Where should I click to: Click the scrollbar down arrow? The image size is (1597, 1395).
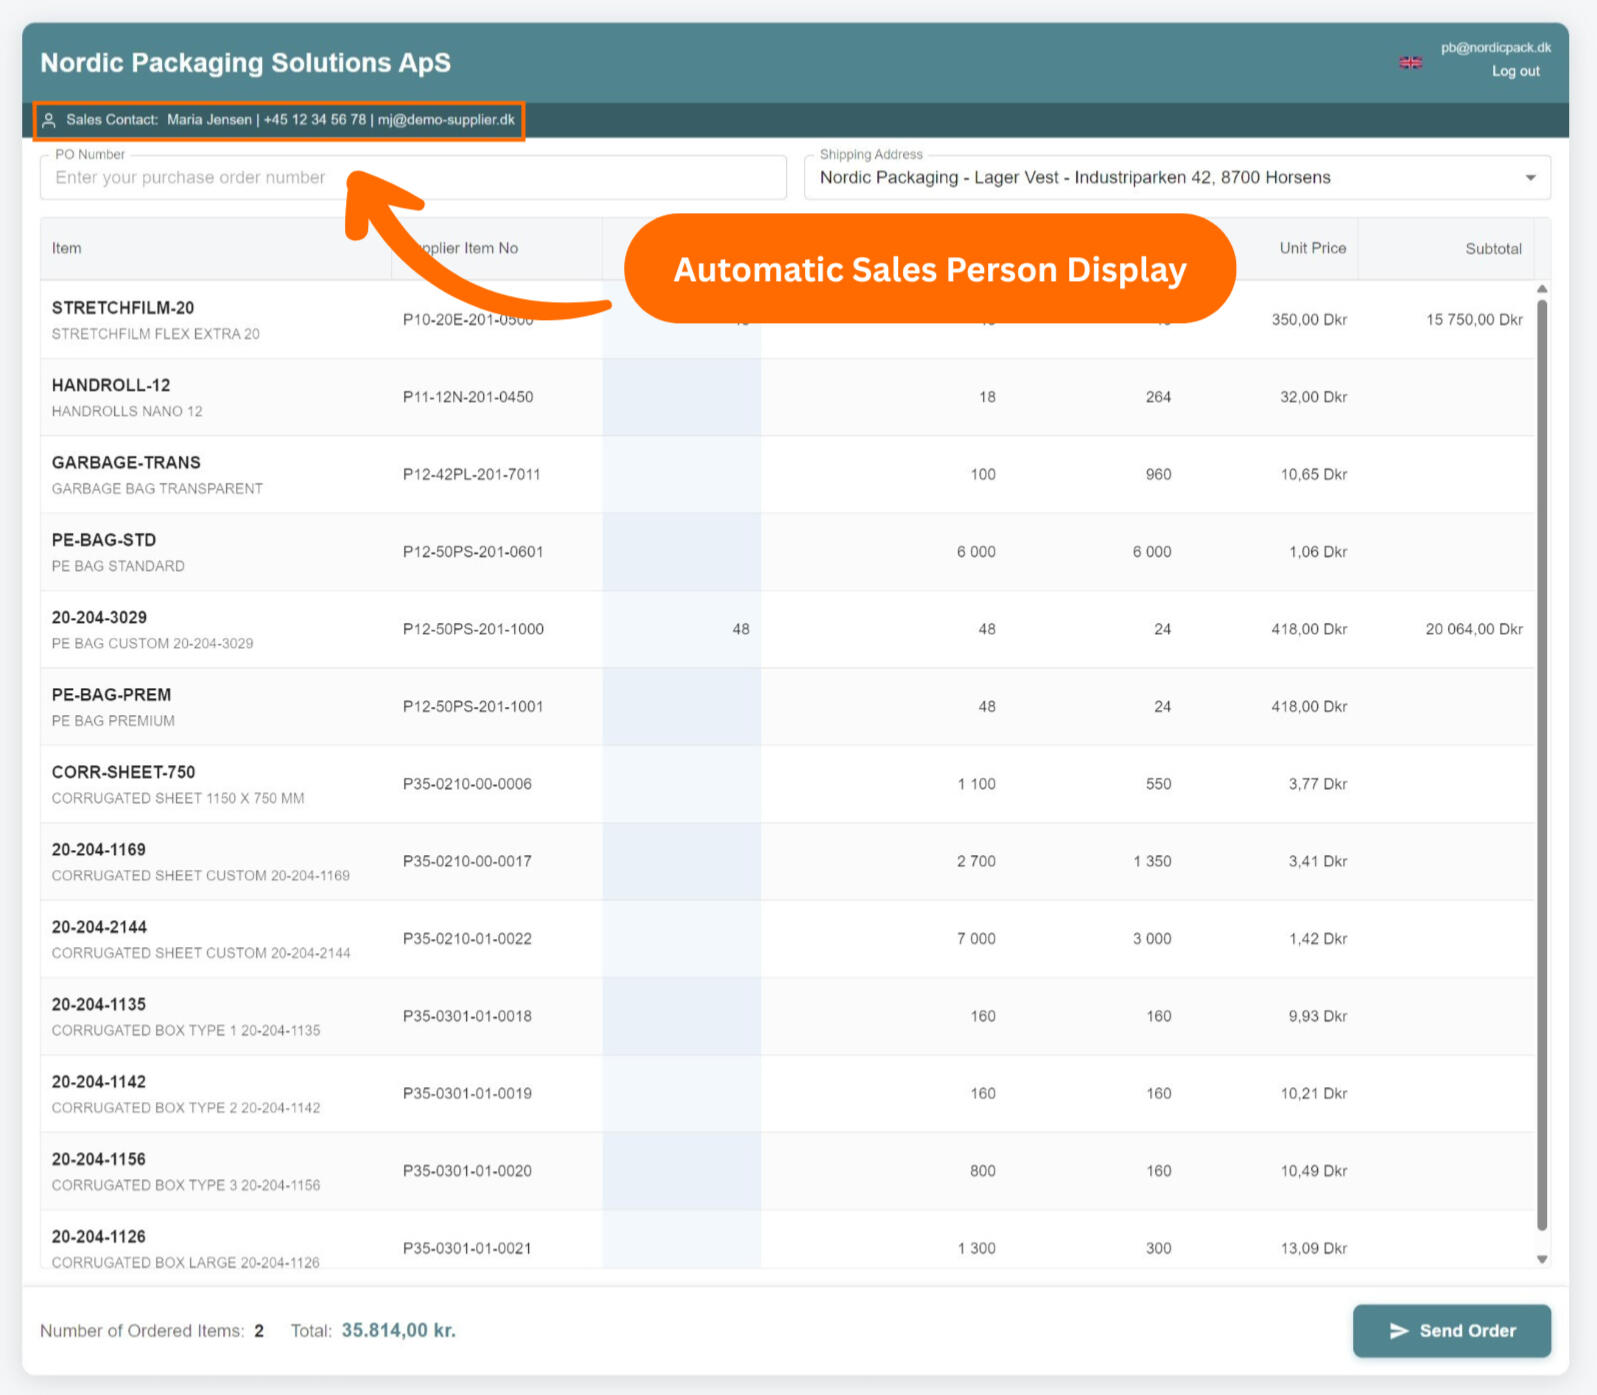pos(1541,1259)
